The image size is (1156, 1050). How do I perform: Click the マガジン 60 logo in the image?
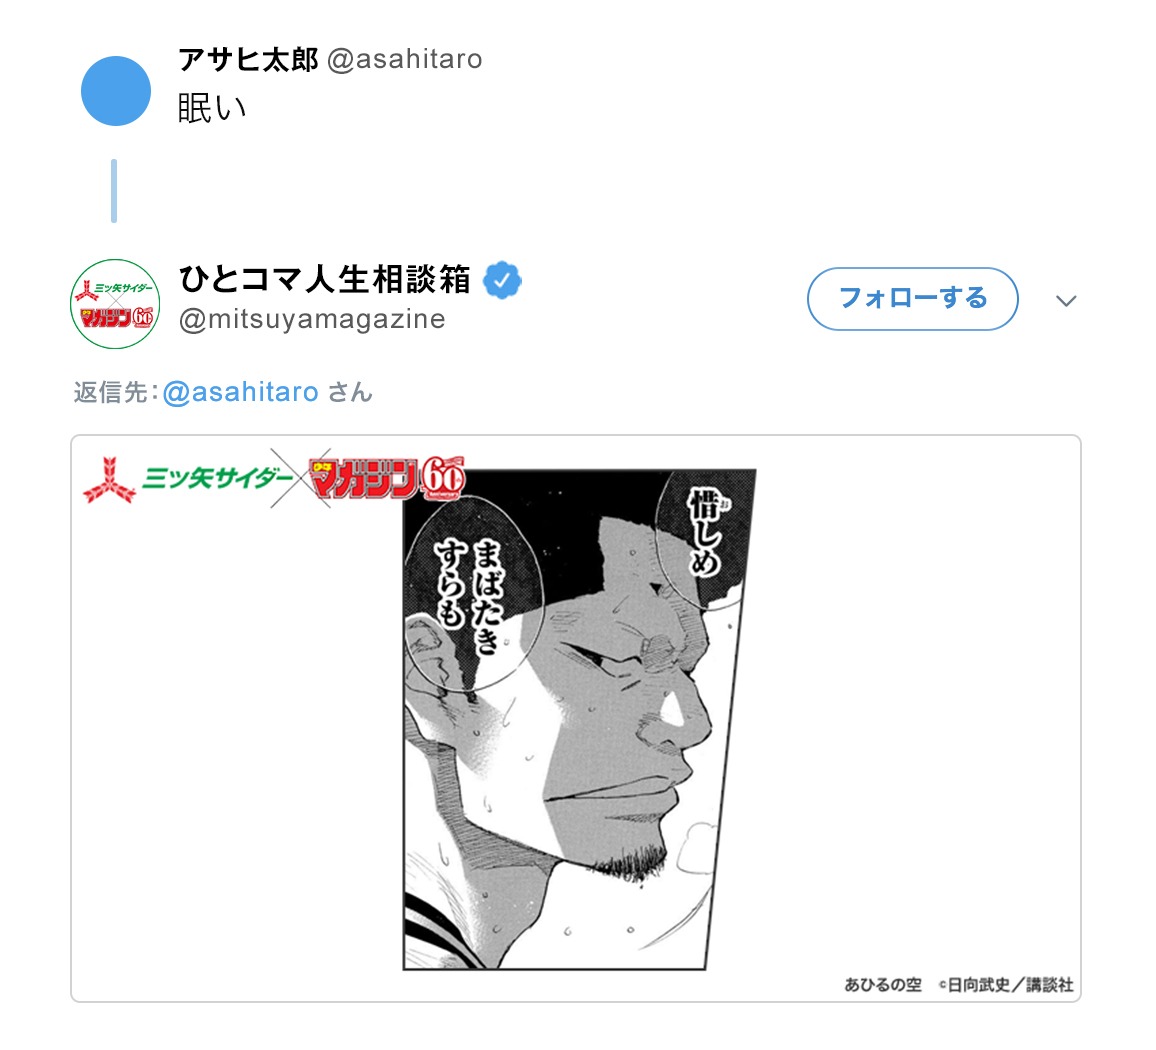pos(387,478)
